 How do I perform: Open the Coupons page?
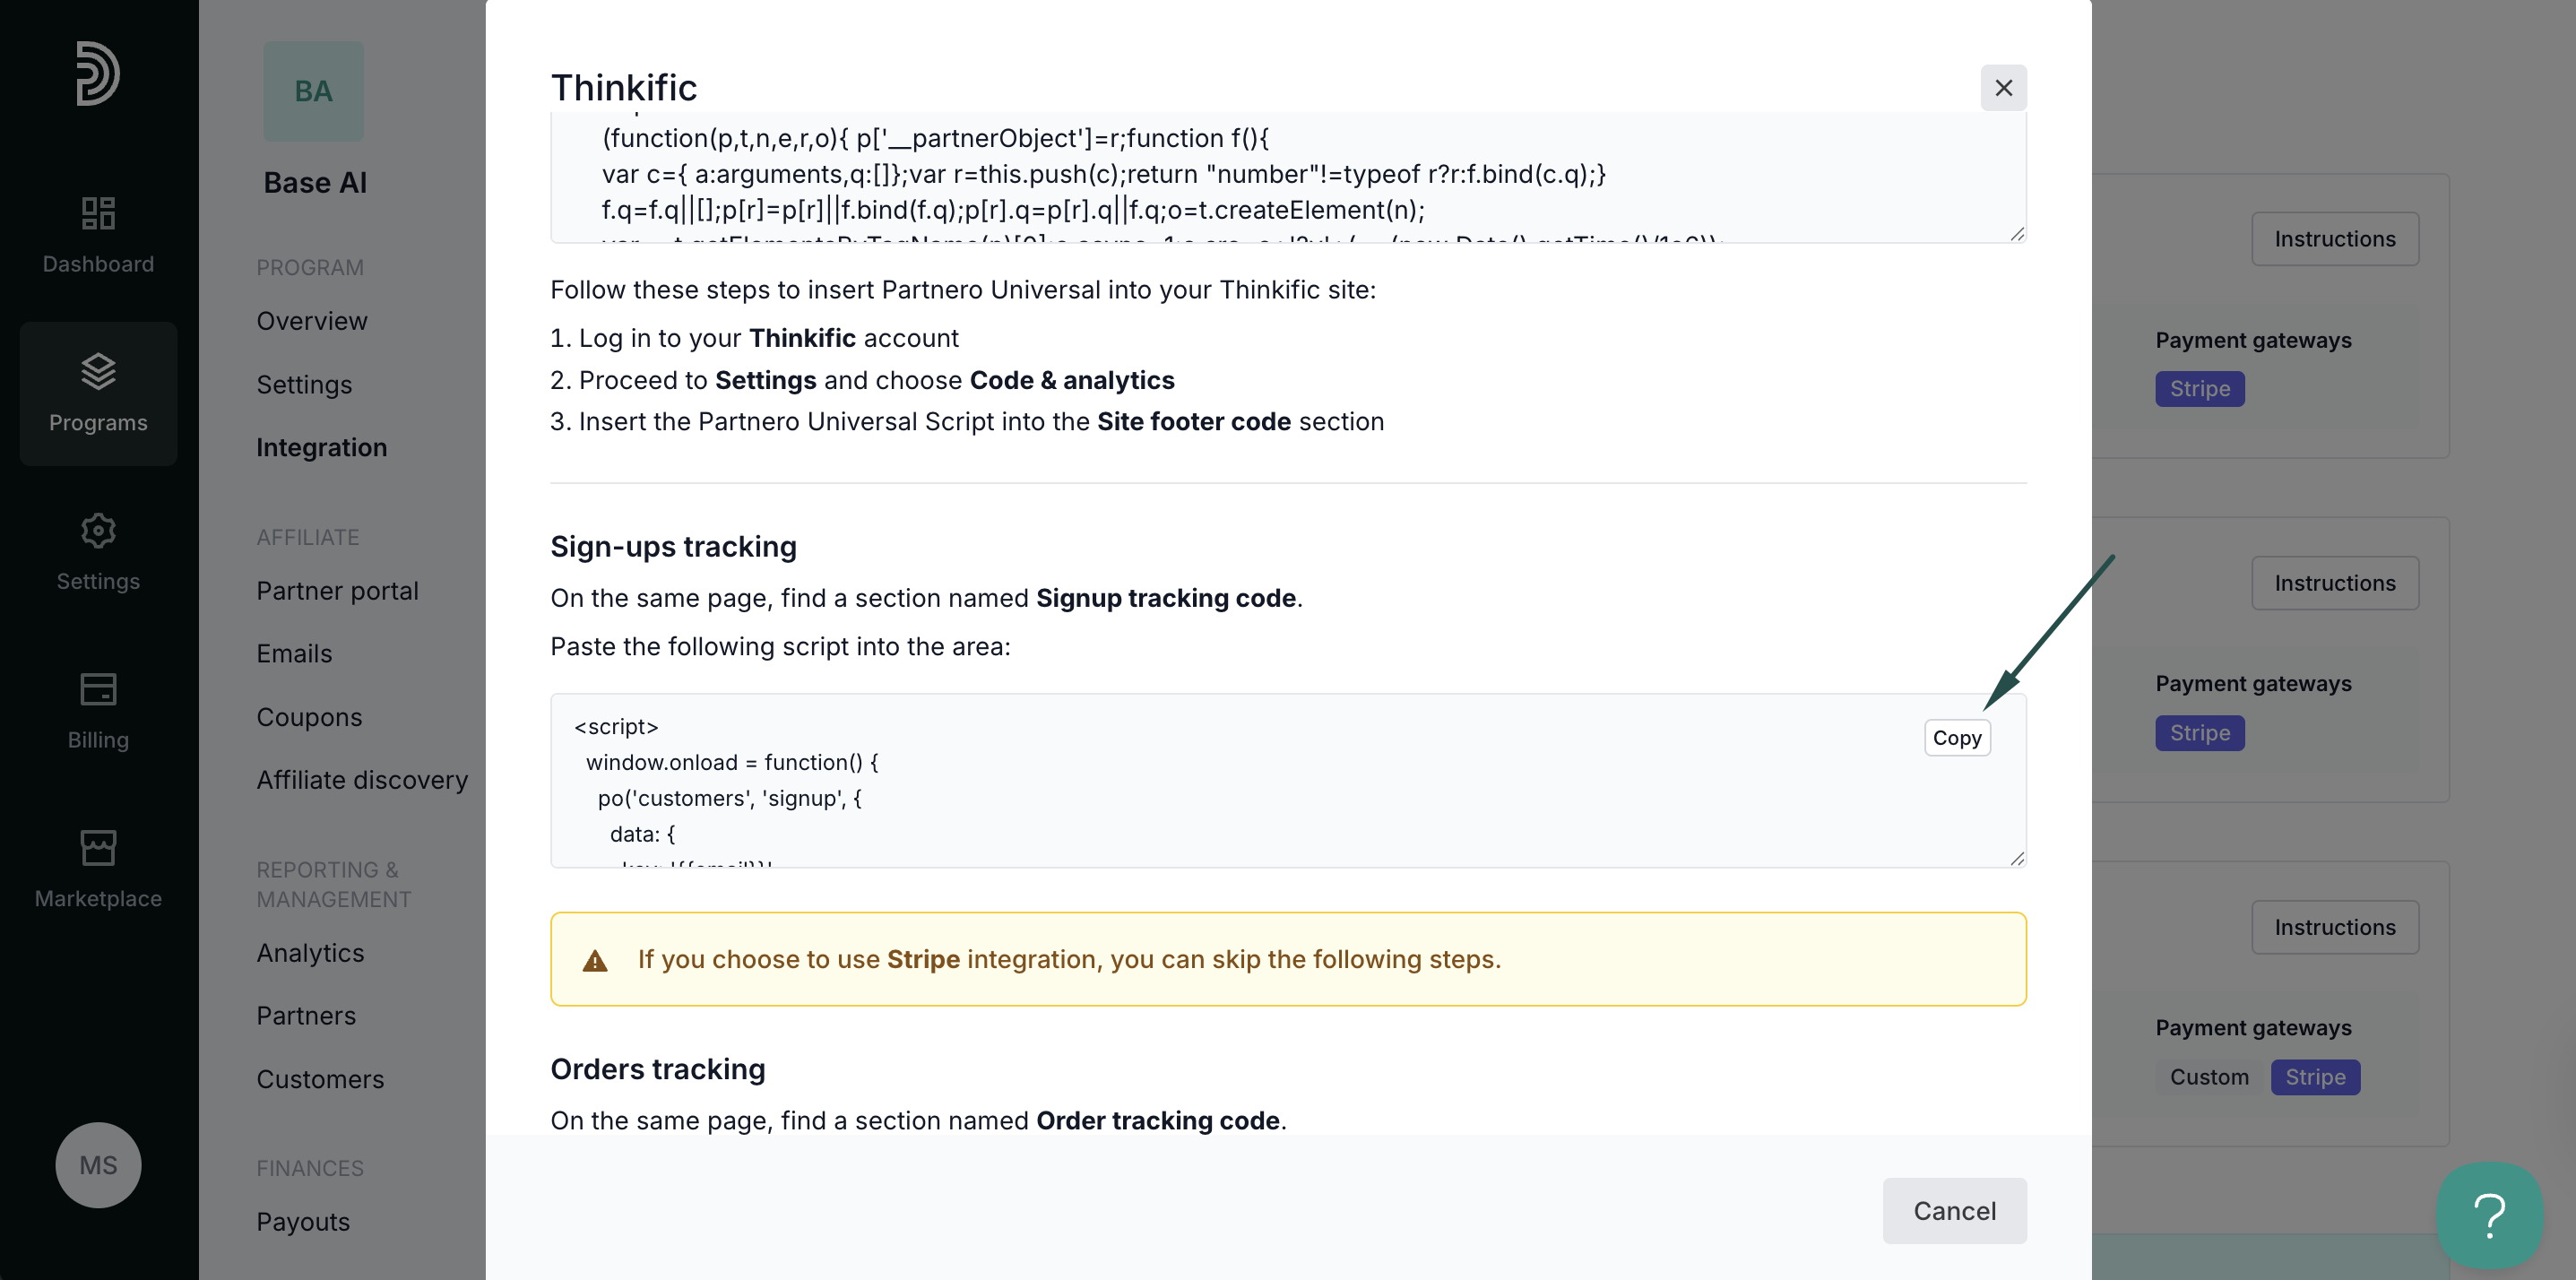[309, 718]
